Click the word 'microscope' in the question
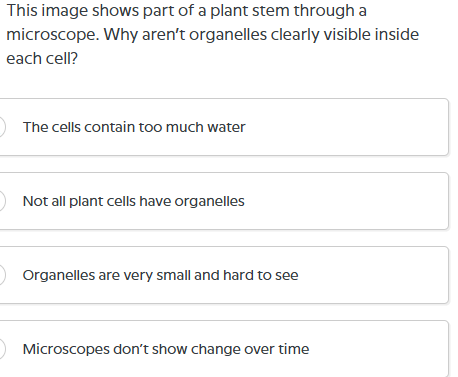This screenshot has width=458, height=377. (x=52, y=35)
